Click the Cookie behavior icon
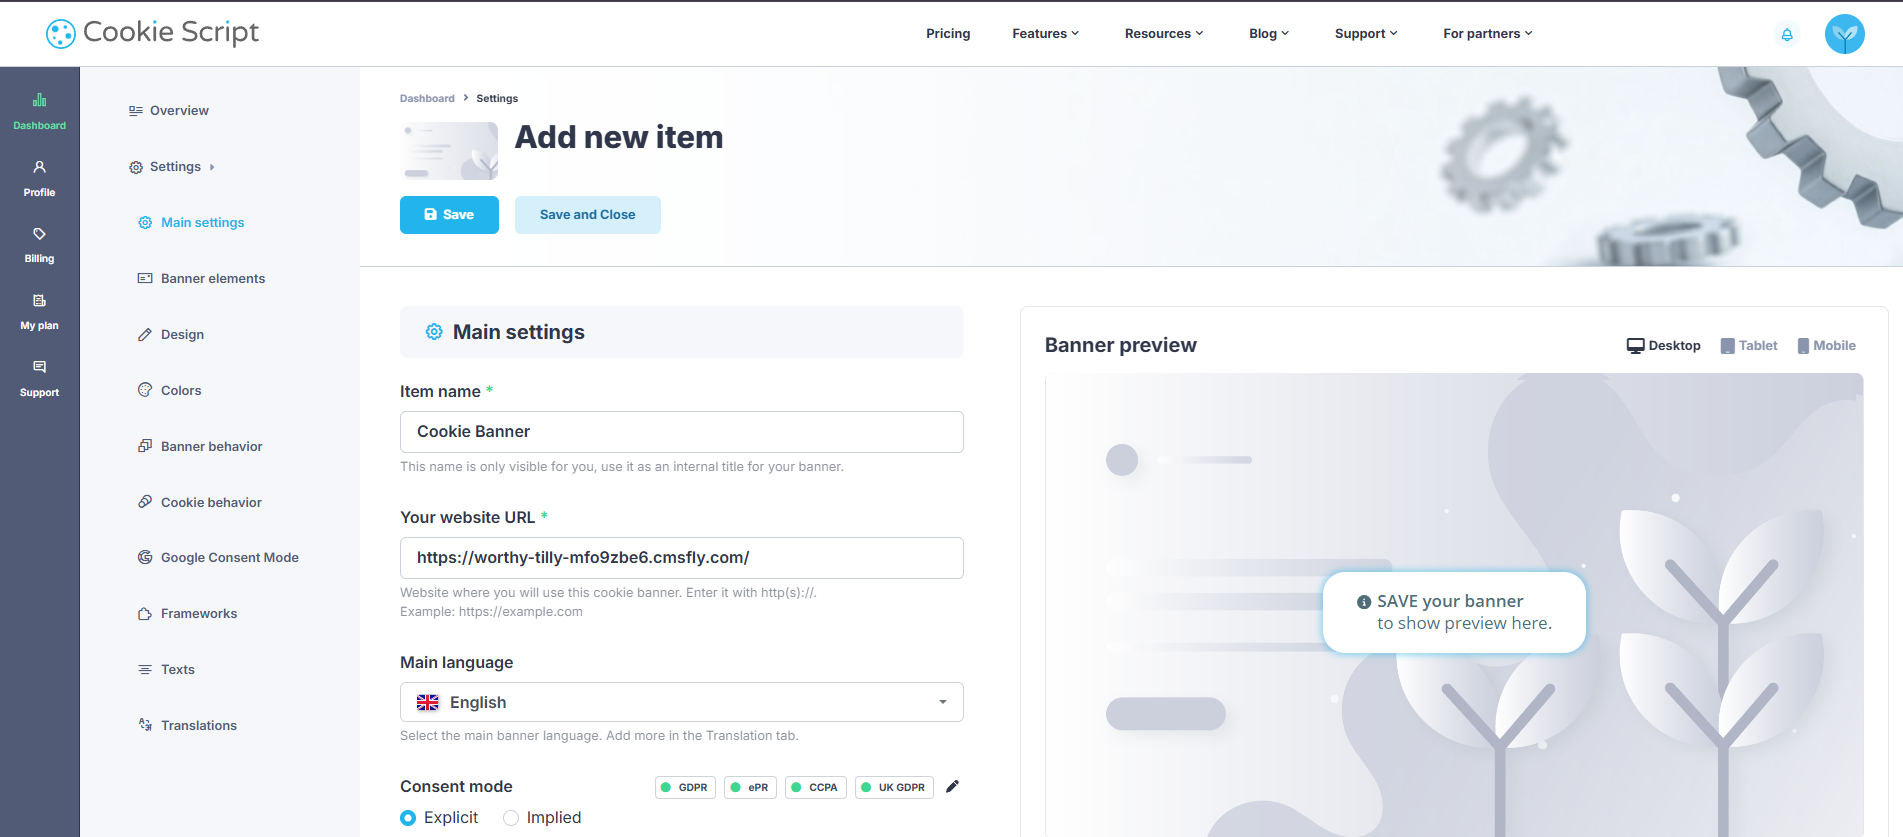The image size is (1903, 837). click(145, 502)
